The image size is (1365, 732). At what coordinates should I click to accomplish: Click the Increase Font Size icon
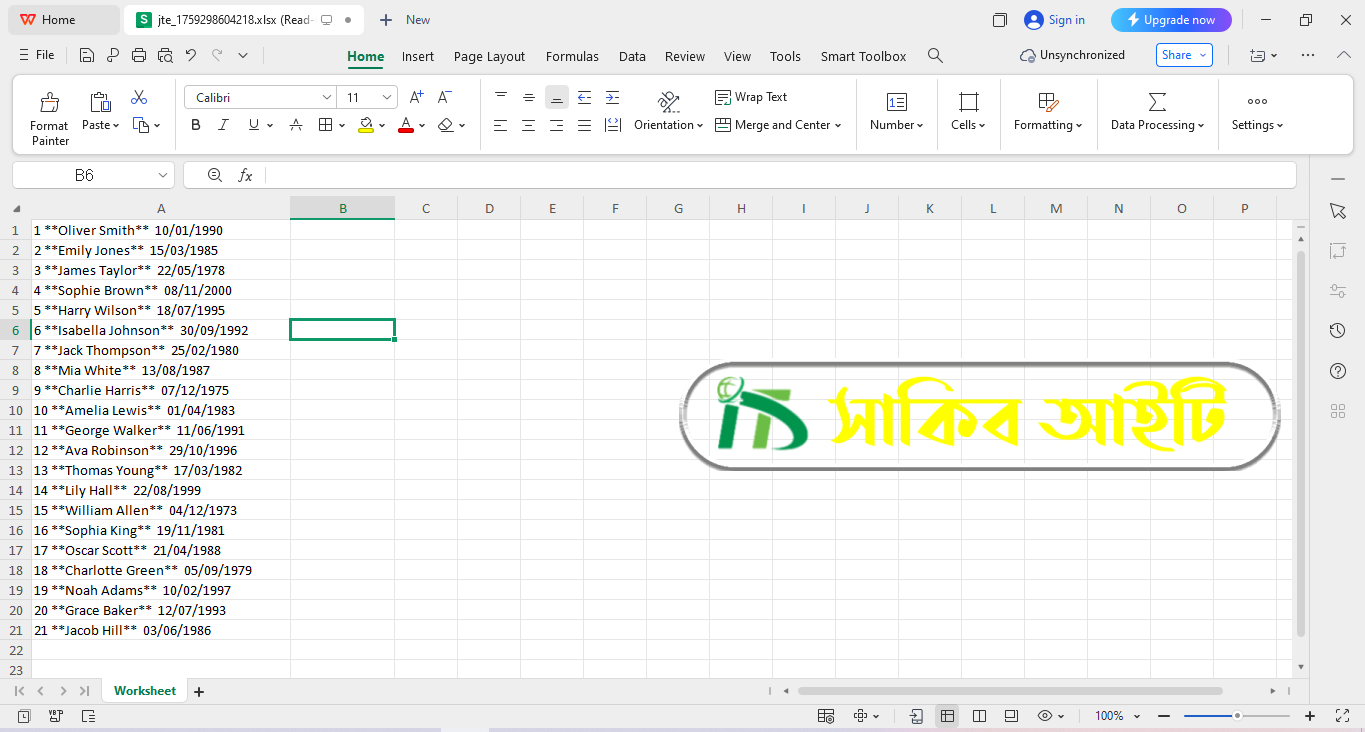point(417,97)
